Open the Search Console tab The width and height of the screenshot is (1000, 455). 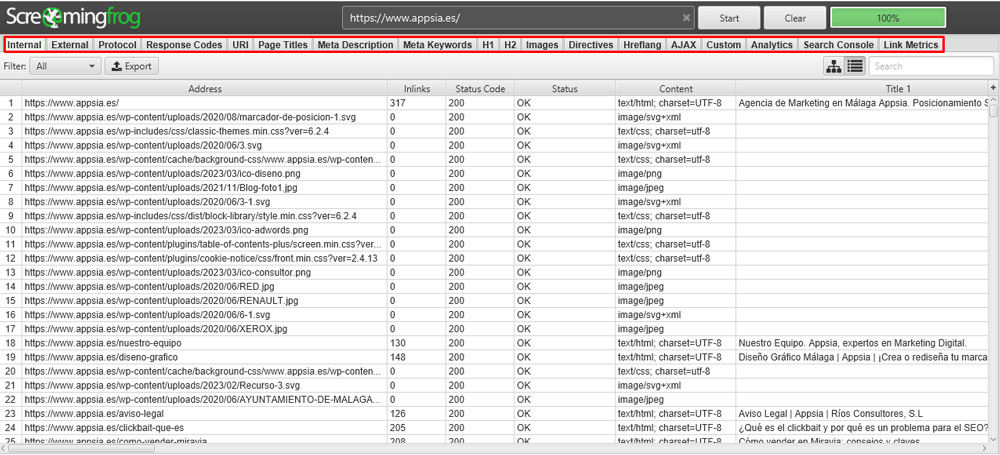pos(838,45)
